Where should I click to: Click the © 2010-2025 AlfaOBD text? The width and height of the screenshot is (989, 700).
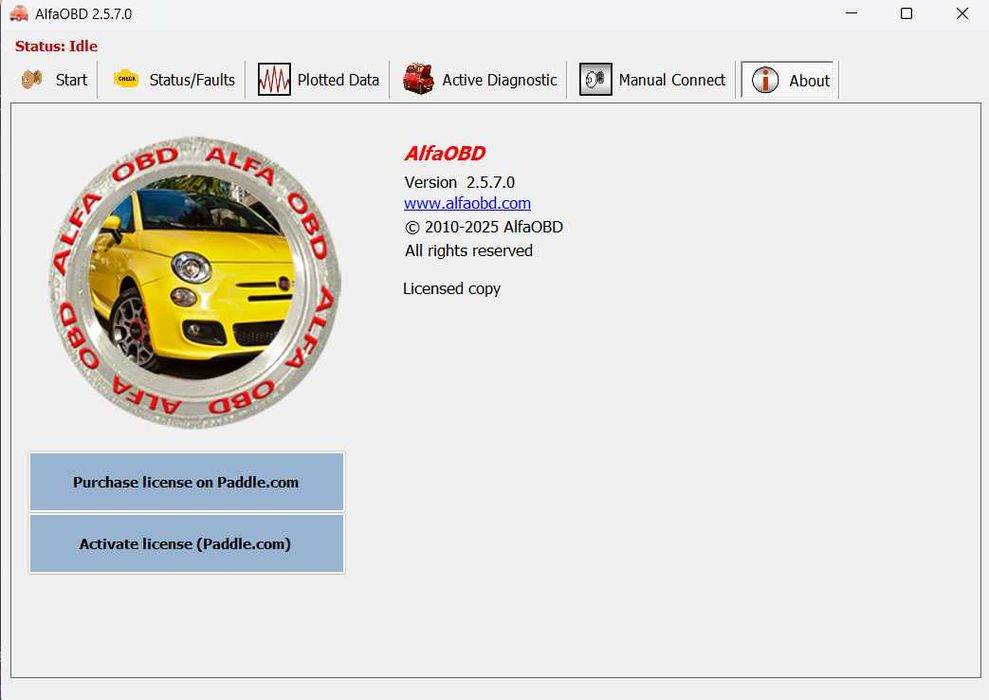pyautogui.click(x=484, y=227)
